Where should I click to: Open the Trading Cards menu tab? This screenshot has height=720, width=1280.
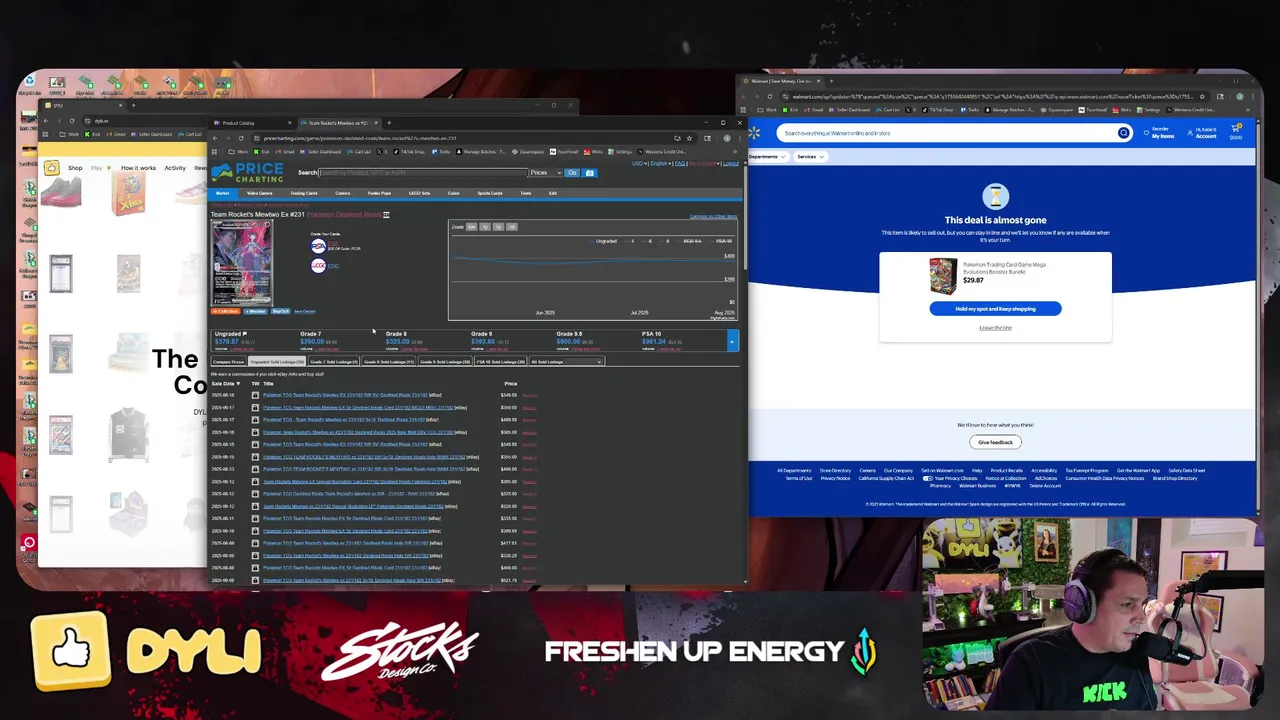[x=304, y=193]
